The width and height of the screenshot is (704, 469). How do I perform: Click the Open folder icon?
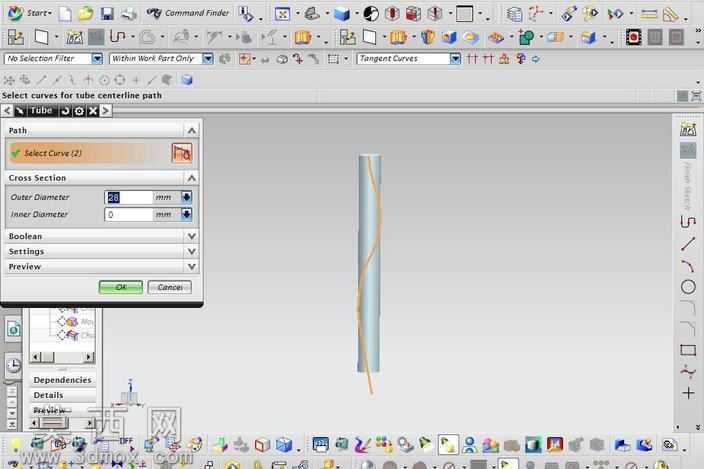[85, 14]
